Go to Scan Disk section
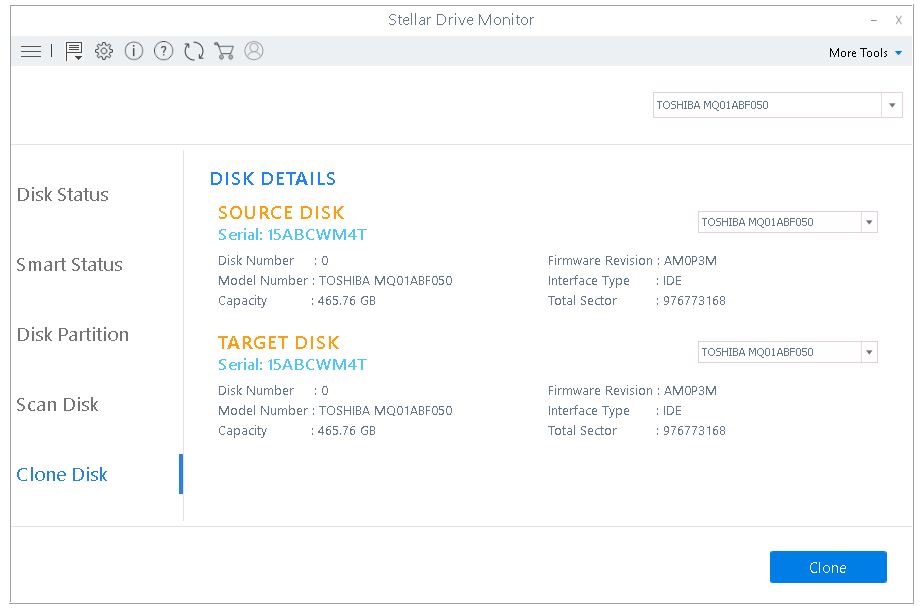Image resolution: width=924 pixels, height=613 pixels. click(57, 404)
